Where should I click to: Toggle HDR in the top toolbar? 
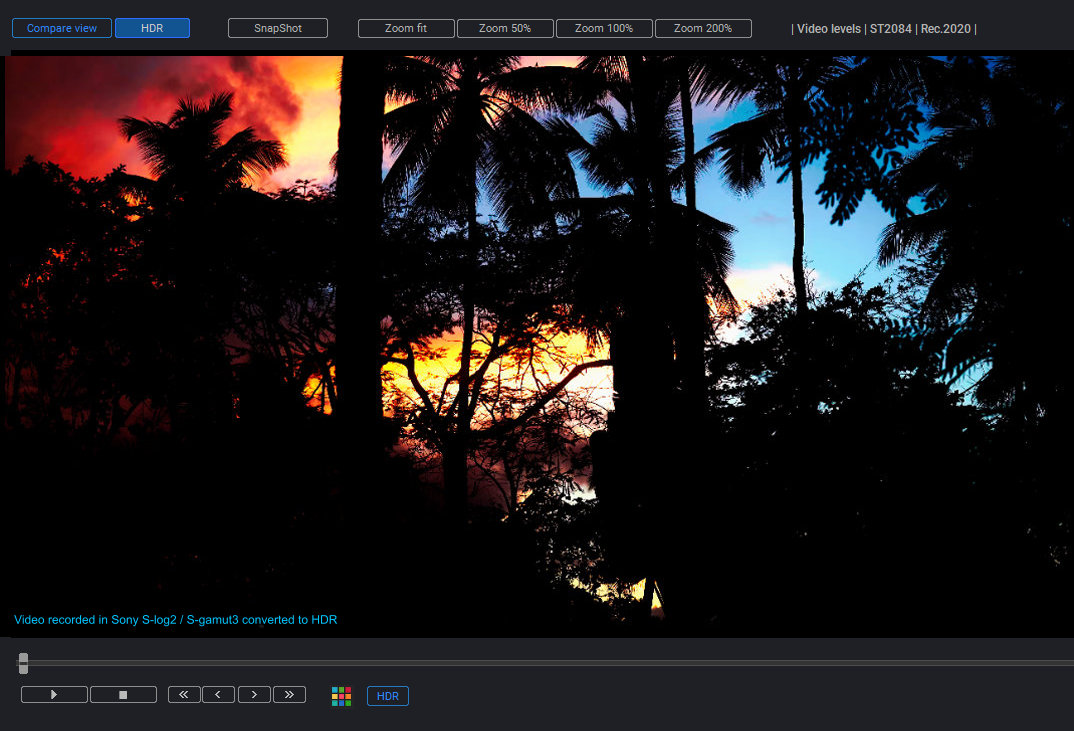tap(152, 28)
